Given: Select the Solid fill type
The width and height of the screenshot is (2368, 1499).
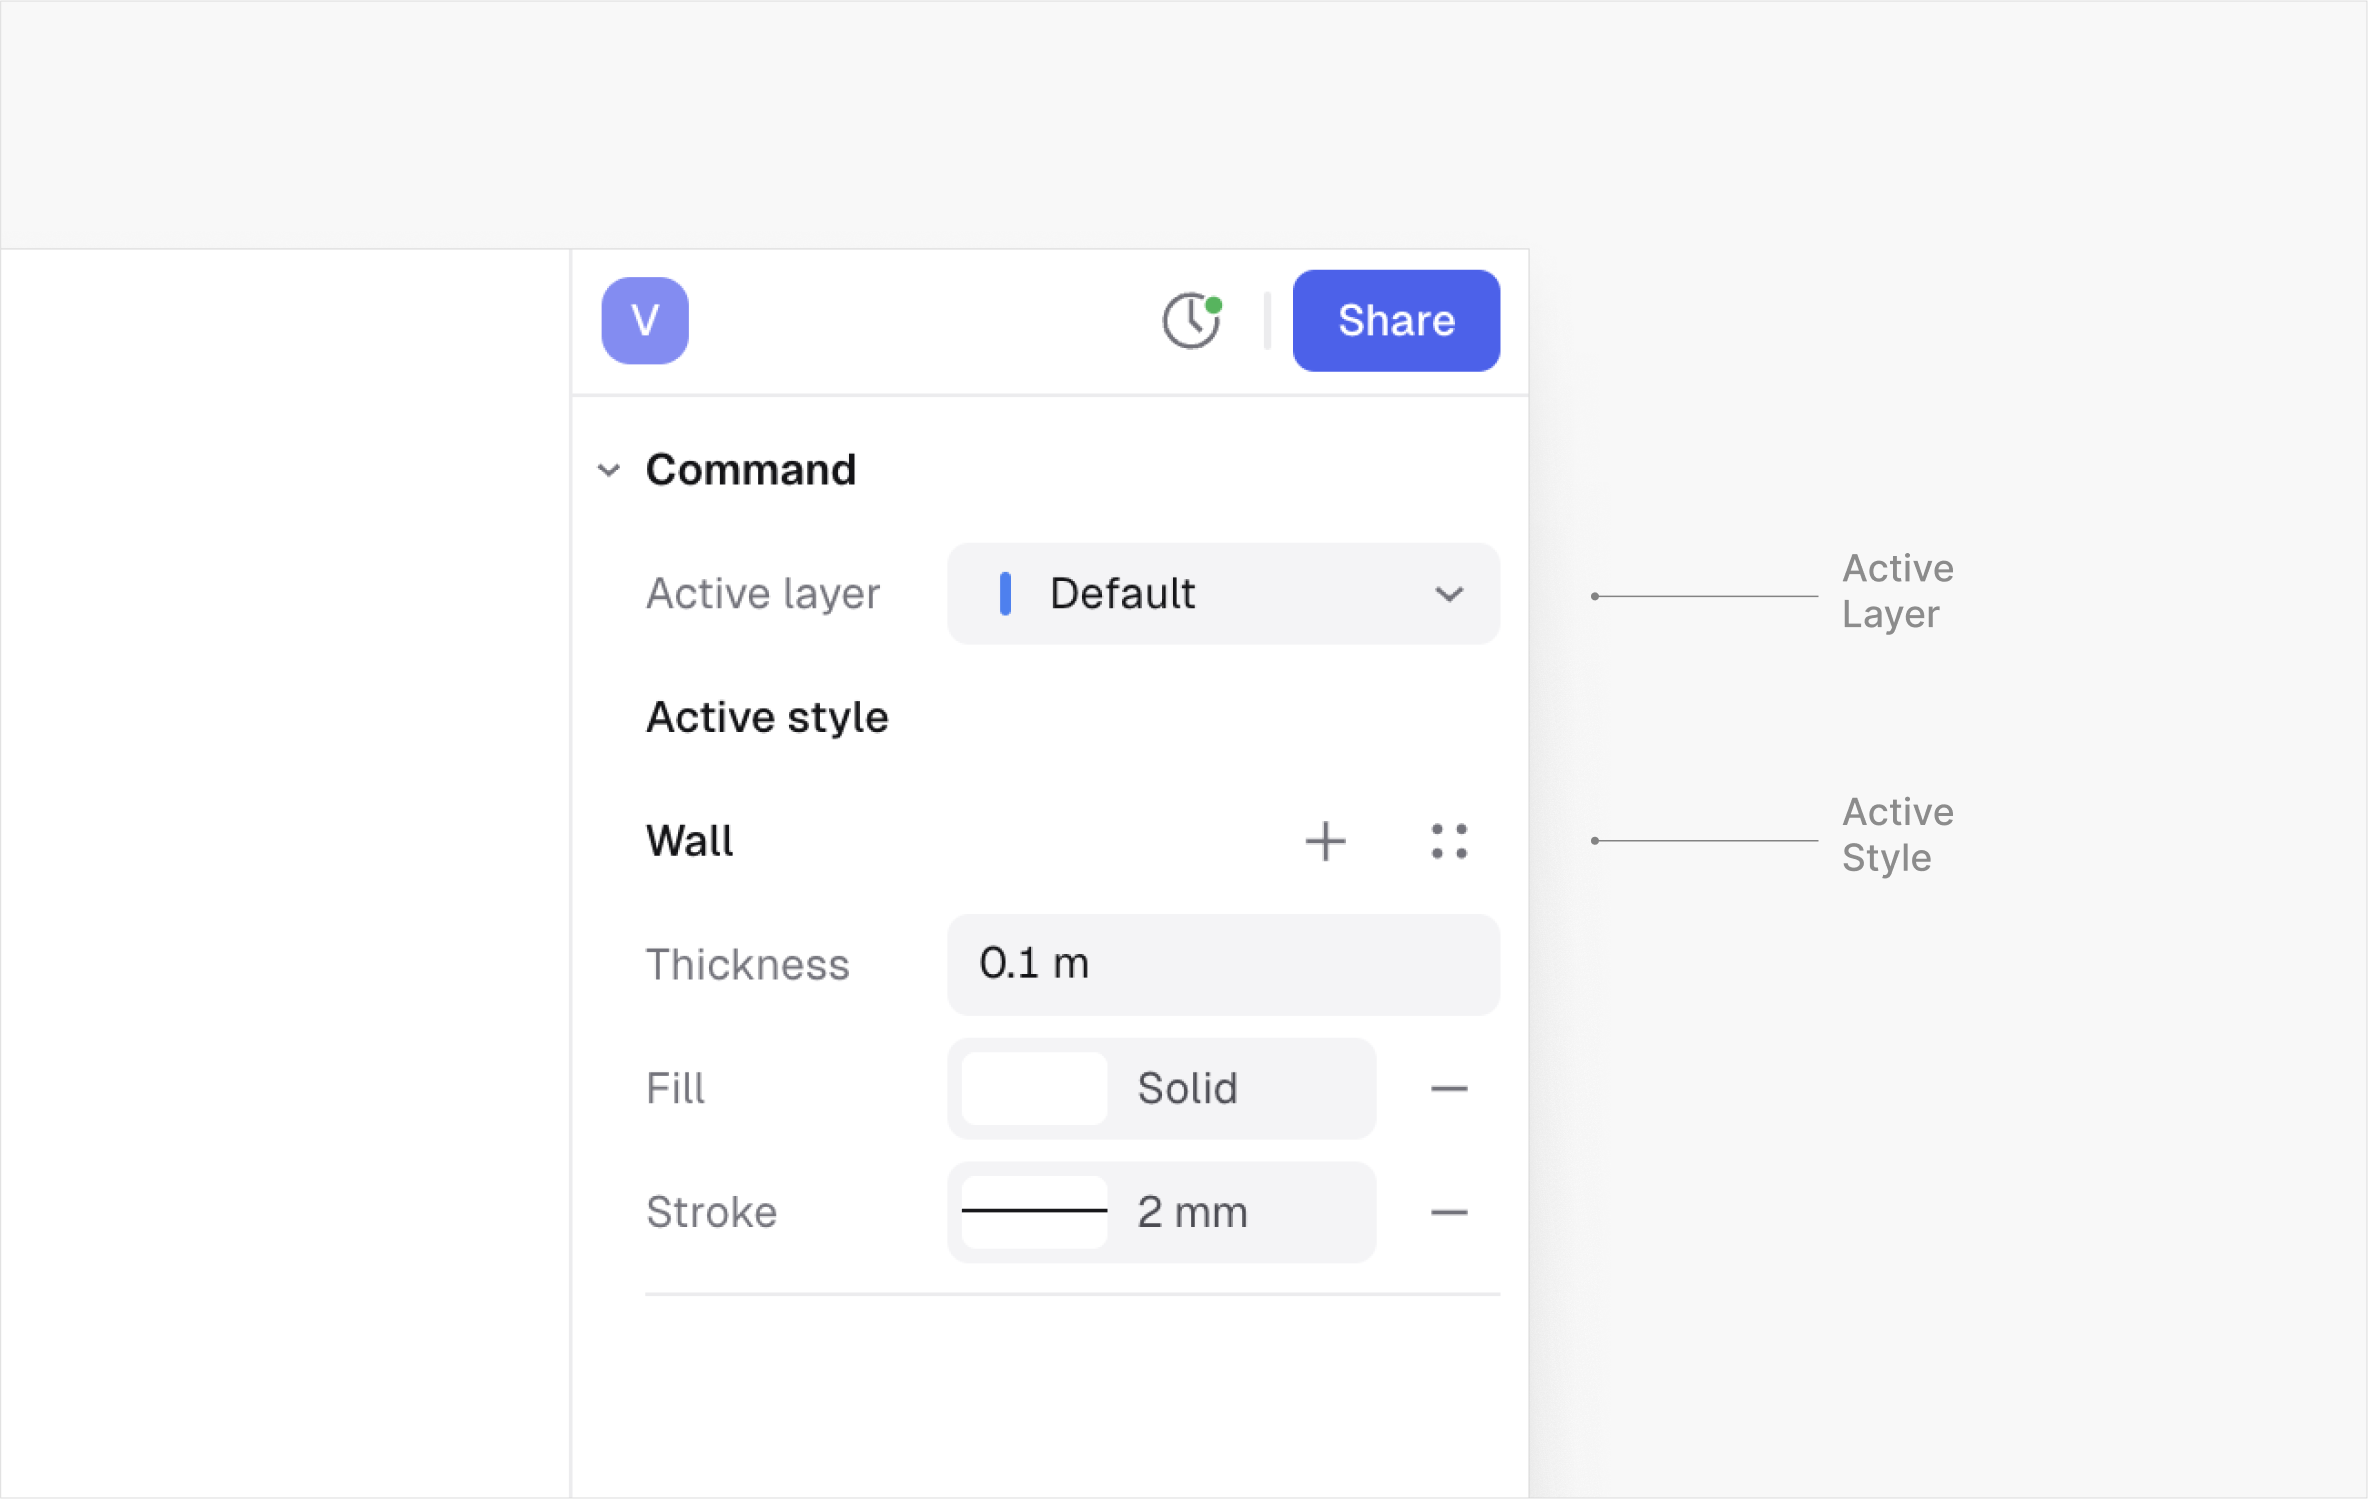Looking at the screenshot, I should (x=1188, y=1088).
